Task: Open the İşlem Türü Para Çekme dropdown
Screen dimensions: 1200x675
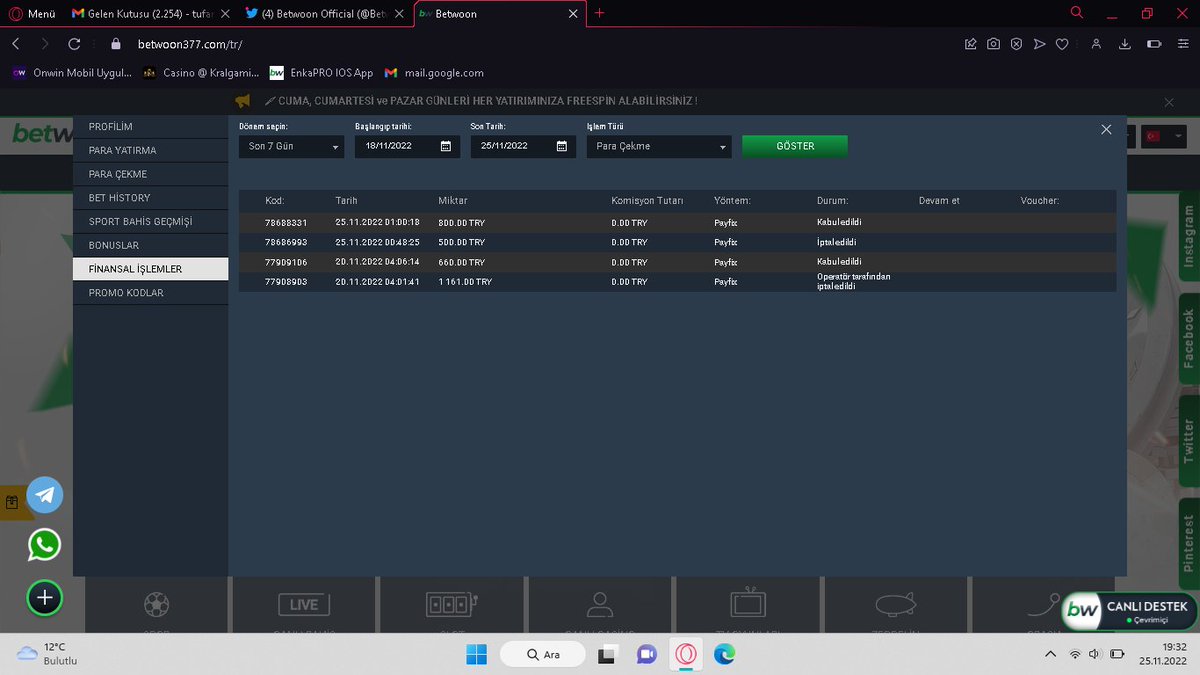Action: coord(659,146)
